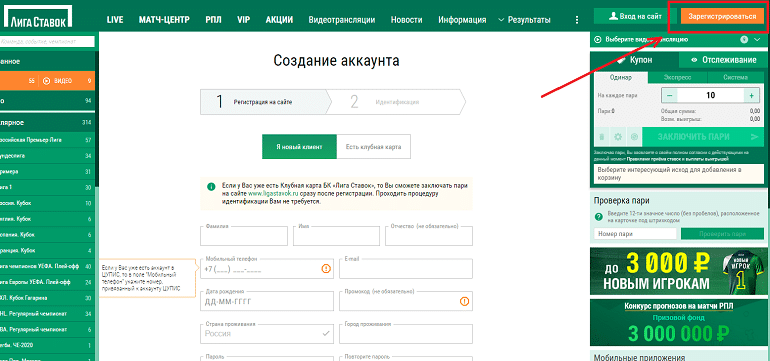The height and width of the screenshot is (361, 770).
Task: Click the trash icon in the coupon
Action: (x=603, y=137)
